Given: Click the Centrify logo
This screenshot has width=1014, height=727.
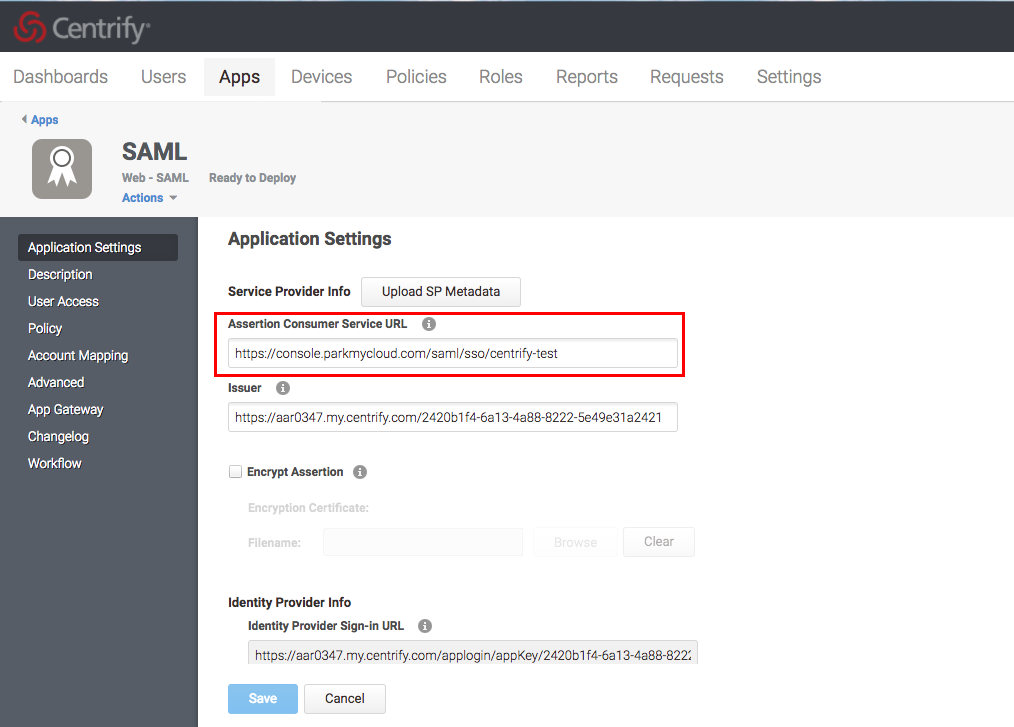Looking at the screenshot, I should coord(82,27).
